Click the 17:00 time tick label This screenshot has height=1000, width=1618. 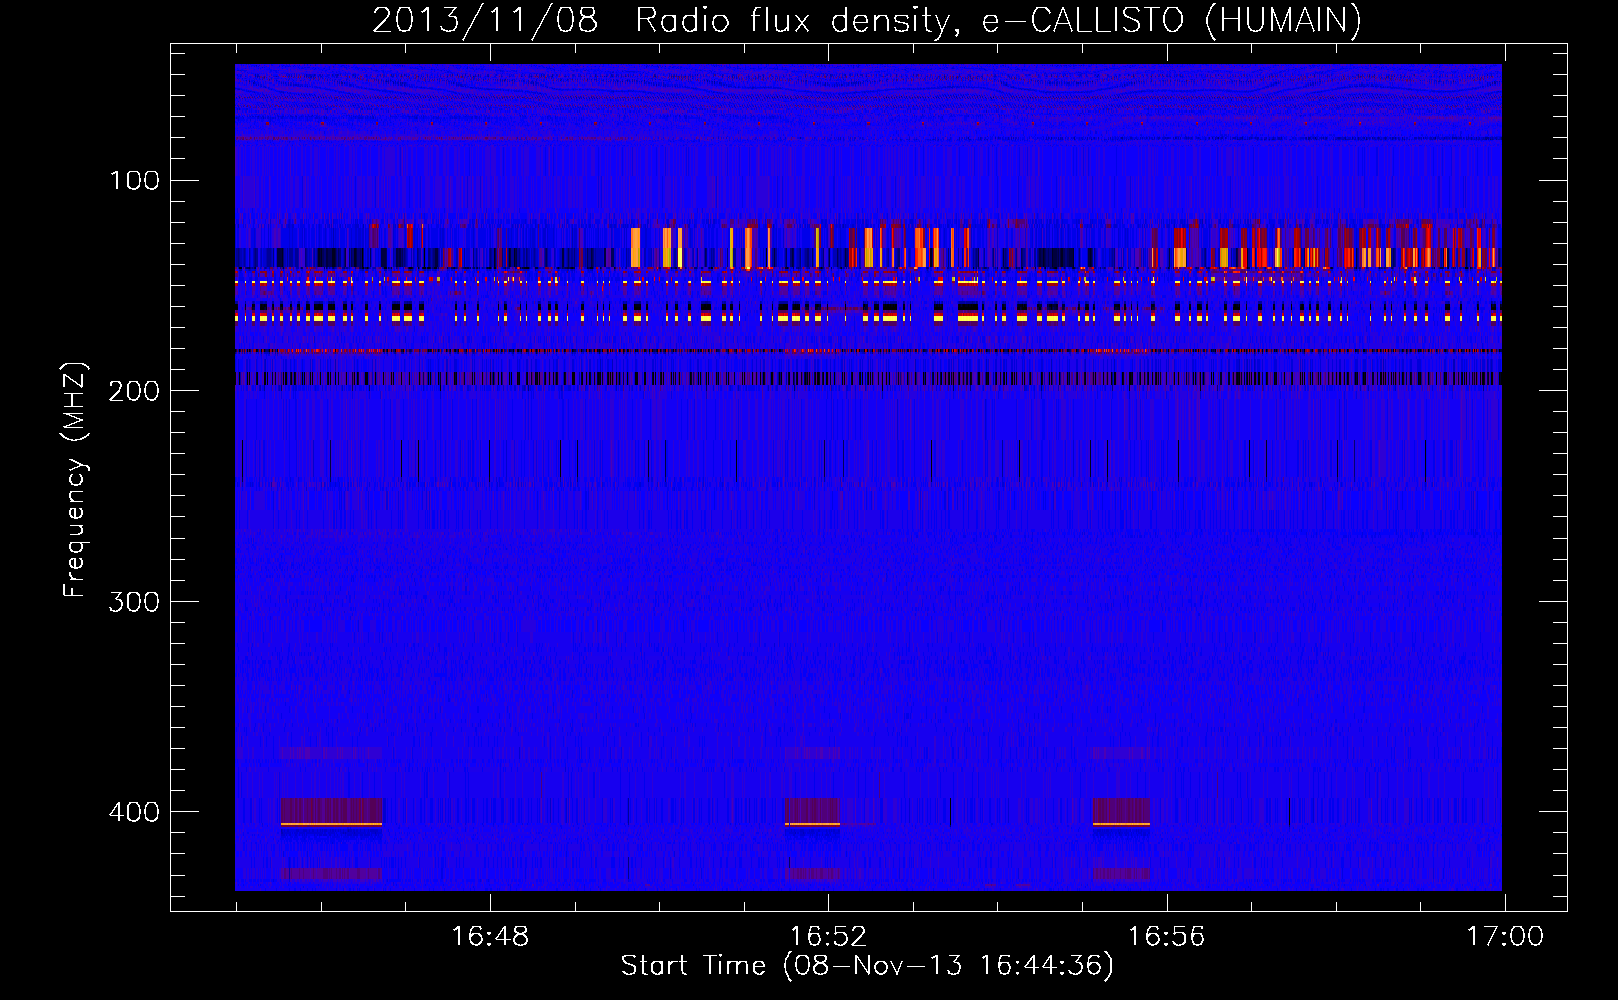[1505, 937]
